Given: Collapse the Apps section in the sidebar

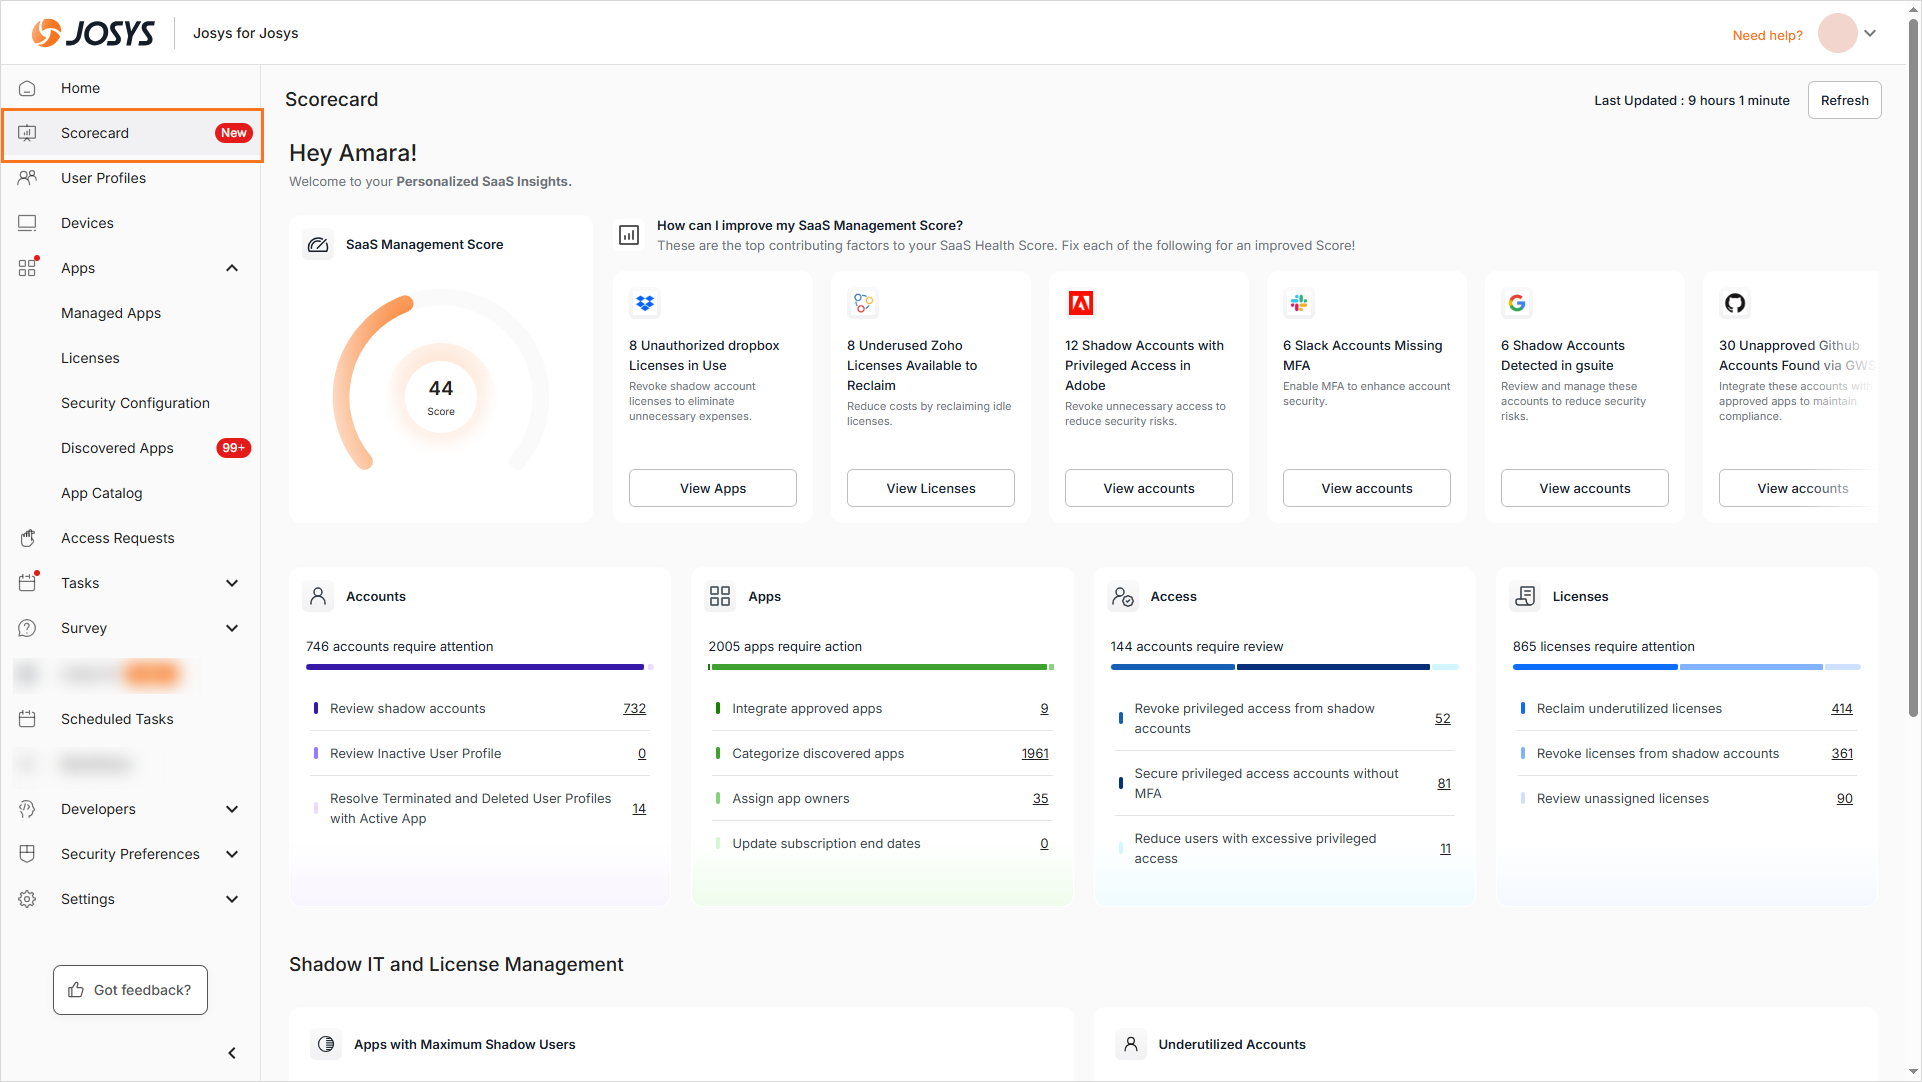Looking at the screenshot, I should click(x=232, y=268).
